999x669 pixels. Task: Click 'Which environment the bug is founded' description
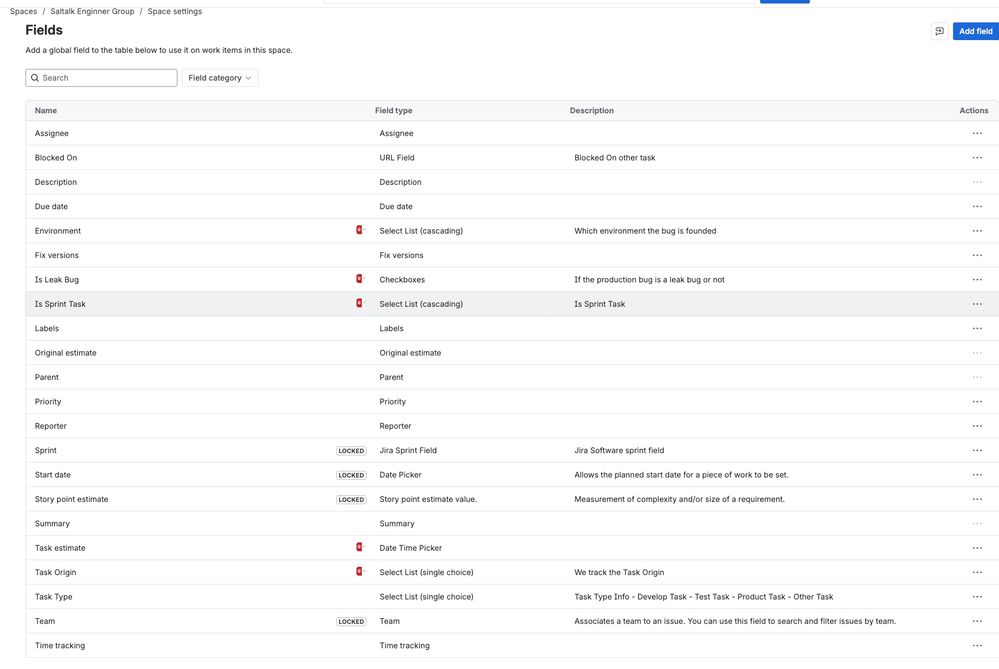point(645,231)
